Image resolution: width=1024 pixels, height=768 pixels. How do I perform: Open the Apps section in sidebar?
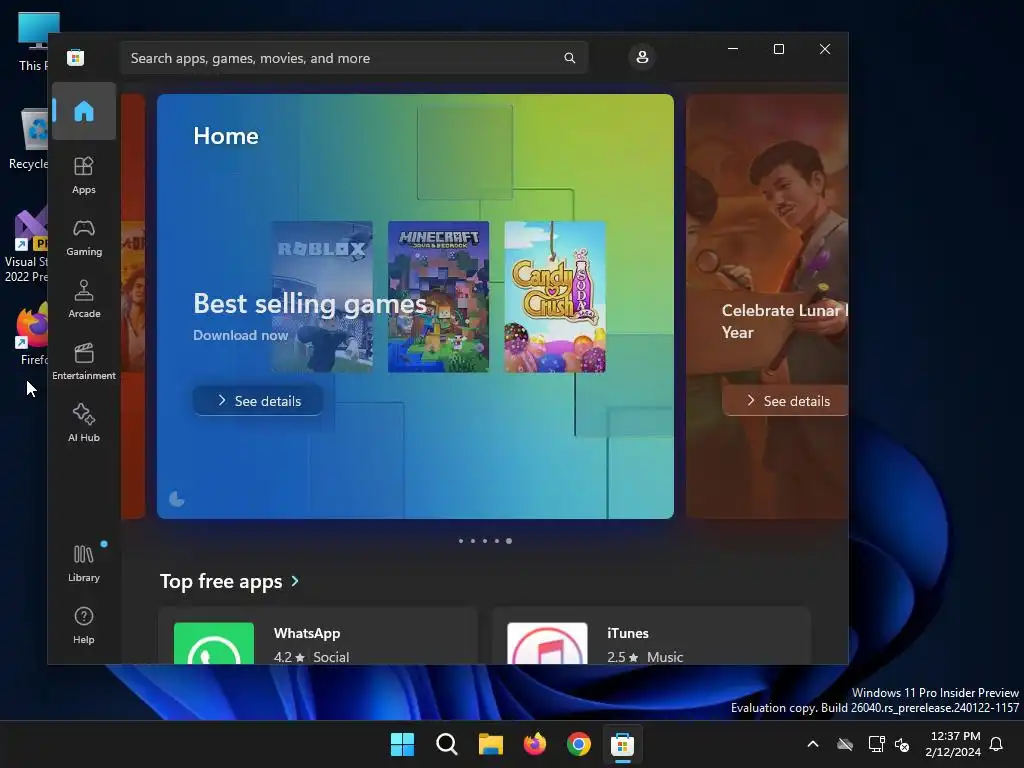pyautogui.click(x=84, y=175)
